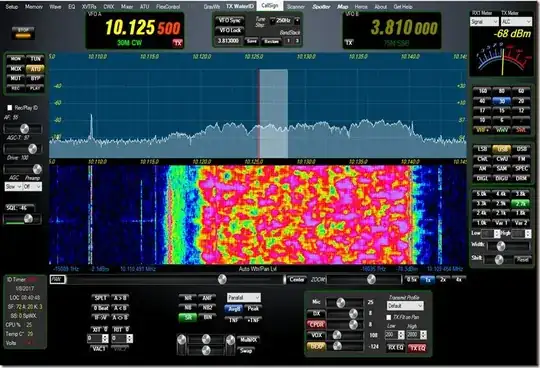Viewport: 540px width, 368px height.
Task: Open the AGC Slow dropdown
Action: 13,187
